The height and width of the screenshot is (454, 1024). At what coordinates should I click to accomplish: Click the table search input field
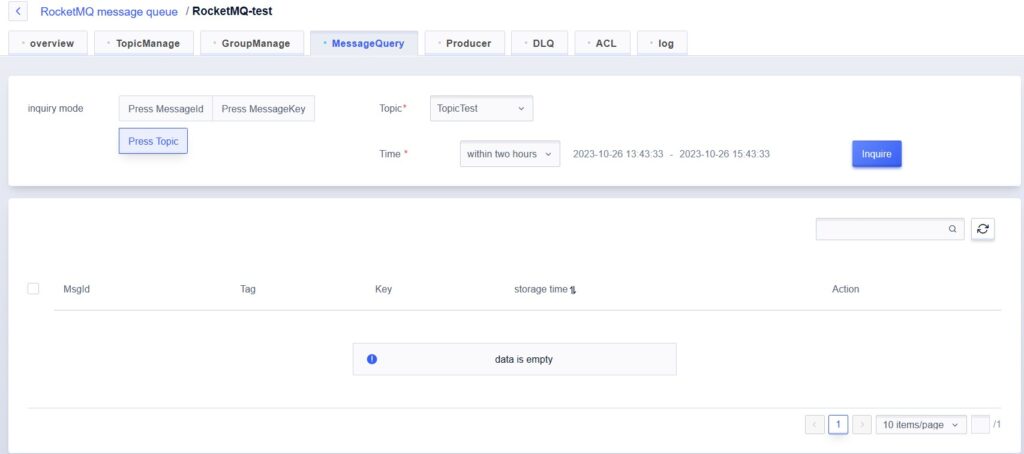880,229
